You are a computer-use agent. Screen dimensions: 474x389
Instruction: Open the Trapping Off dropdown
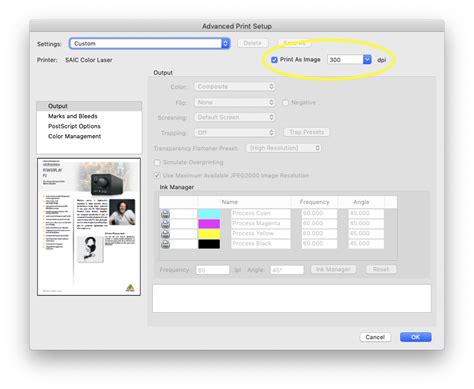tap(235, 132)
